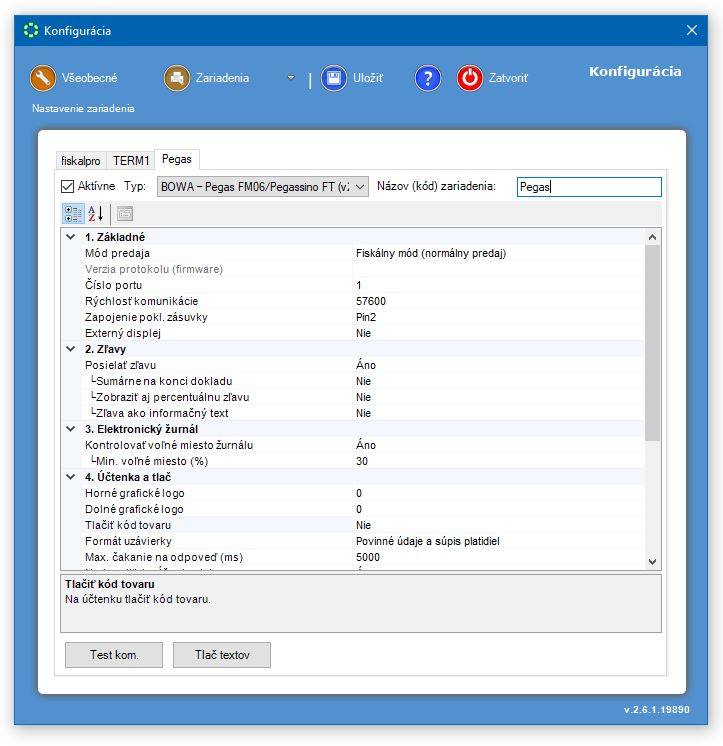Viewport: 723px width, 746px height.
Task: Switch to the fiskalpro tab
Action: tap(81, 160)
